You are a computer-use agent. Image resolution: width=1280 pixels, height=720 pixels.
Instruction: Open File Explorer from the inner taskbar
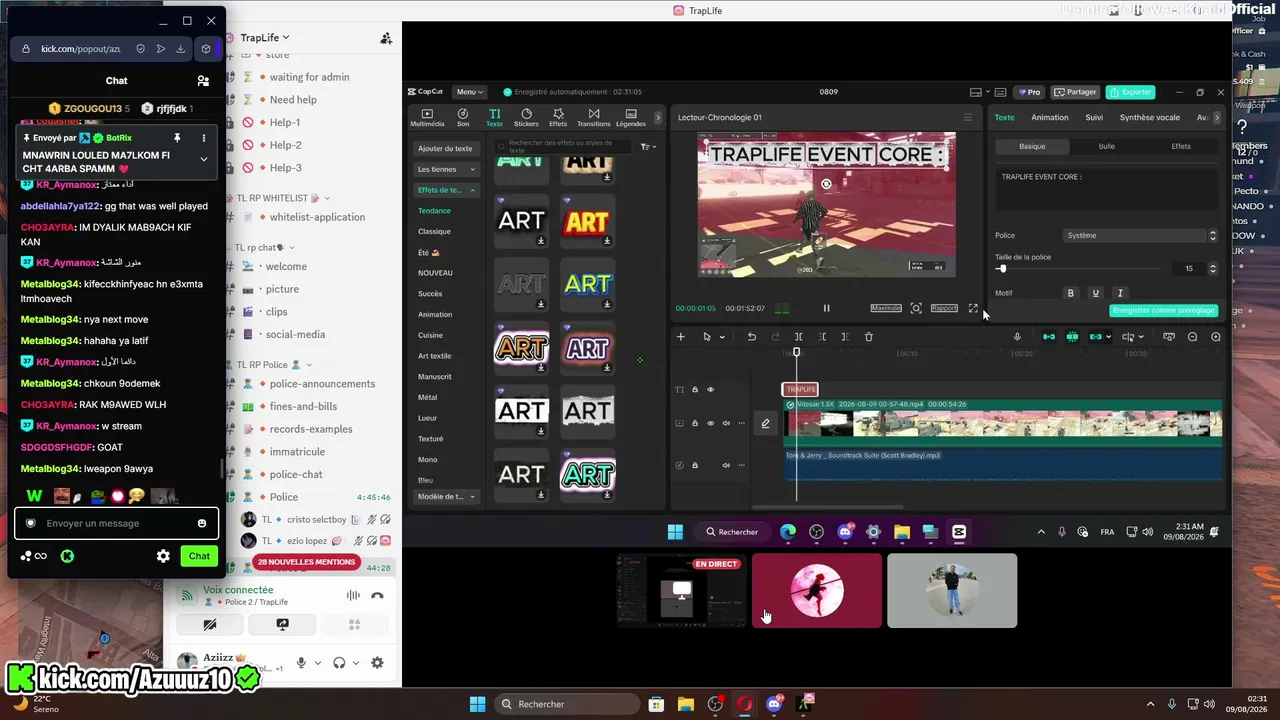click(x=902, y=532)
